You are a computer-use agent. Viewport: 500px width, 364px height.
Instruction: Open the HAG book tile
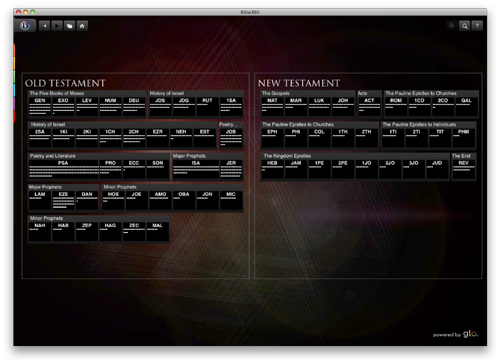tap(110, 232)
